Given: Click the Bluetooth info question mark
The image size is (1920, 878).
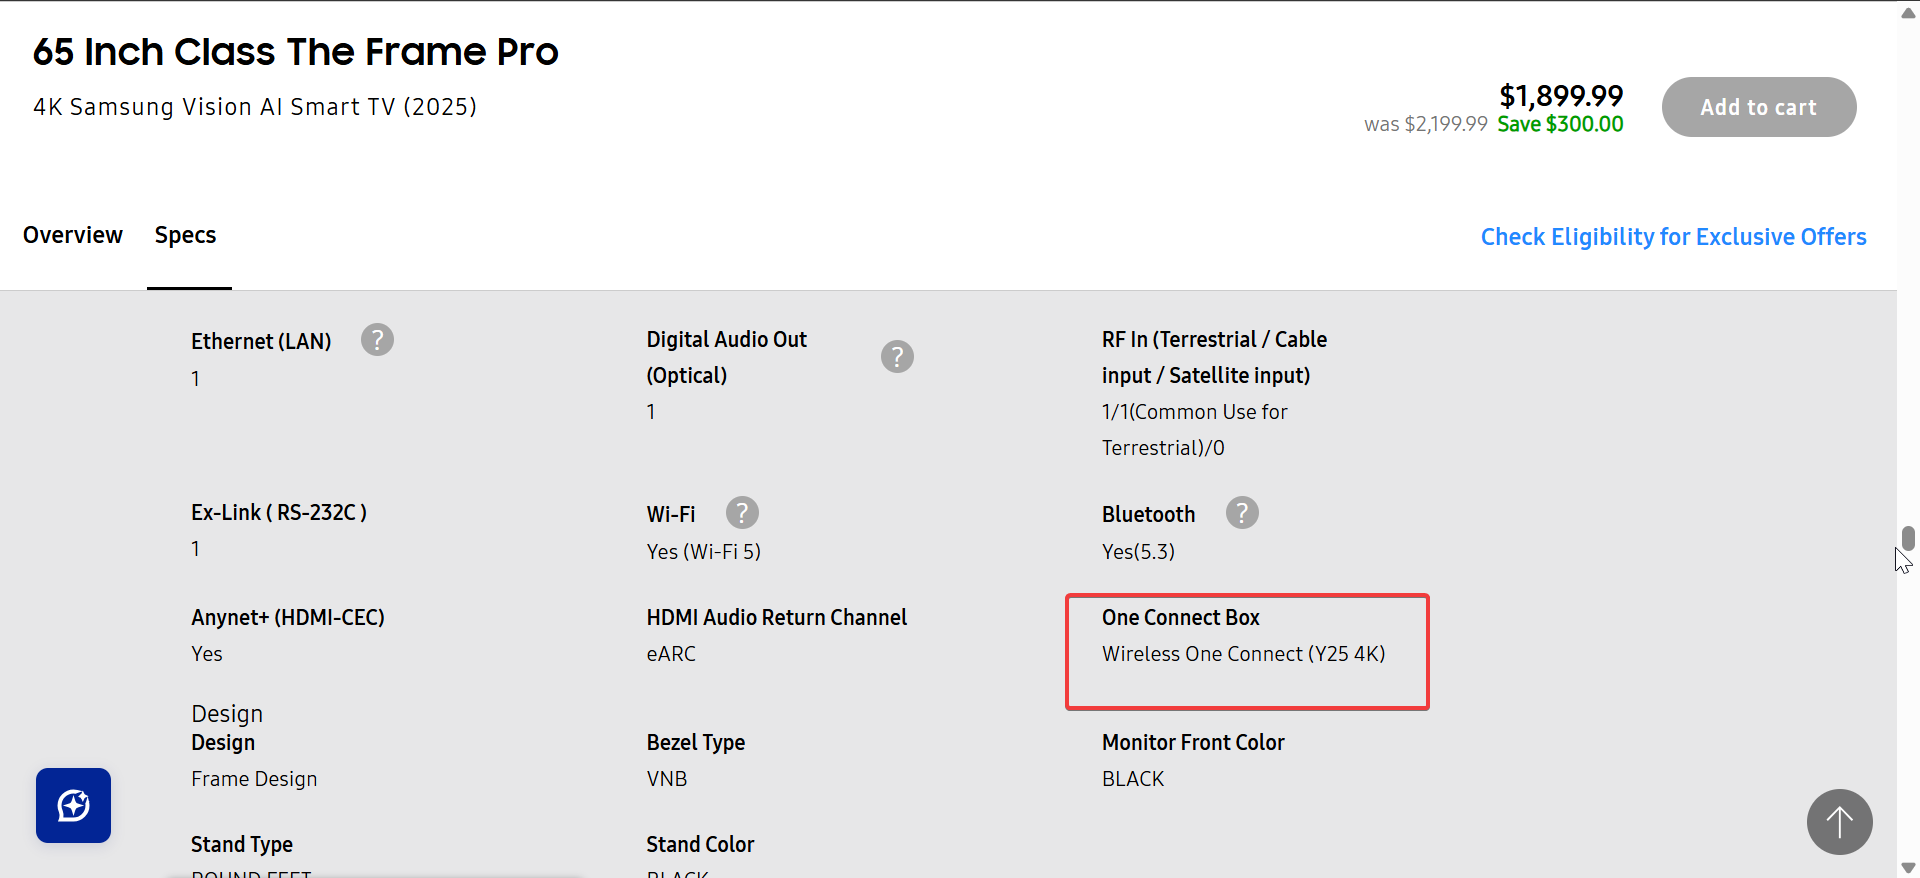Looking at the screenshot, I should pyautogui.click(x=1242, y=513).
